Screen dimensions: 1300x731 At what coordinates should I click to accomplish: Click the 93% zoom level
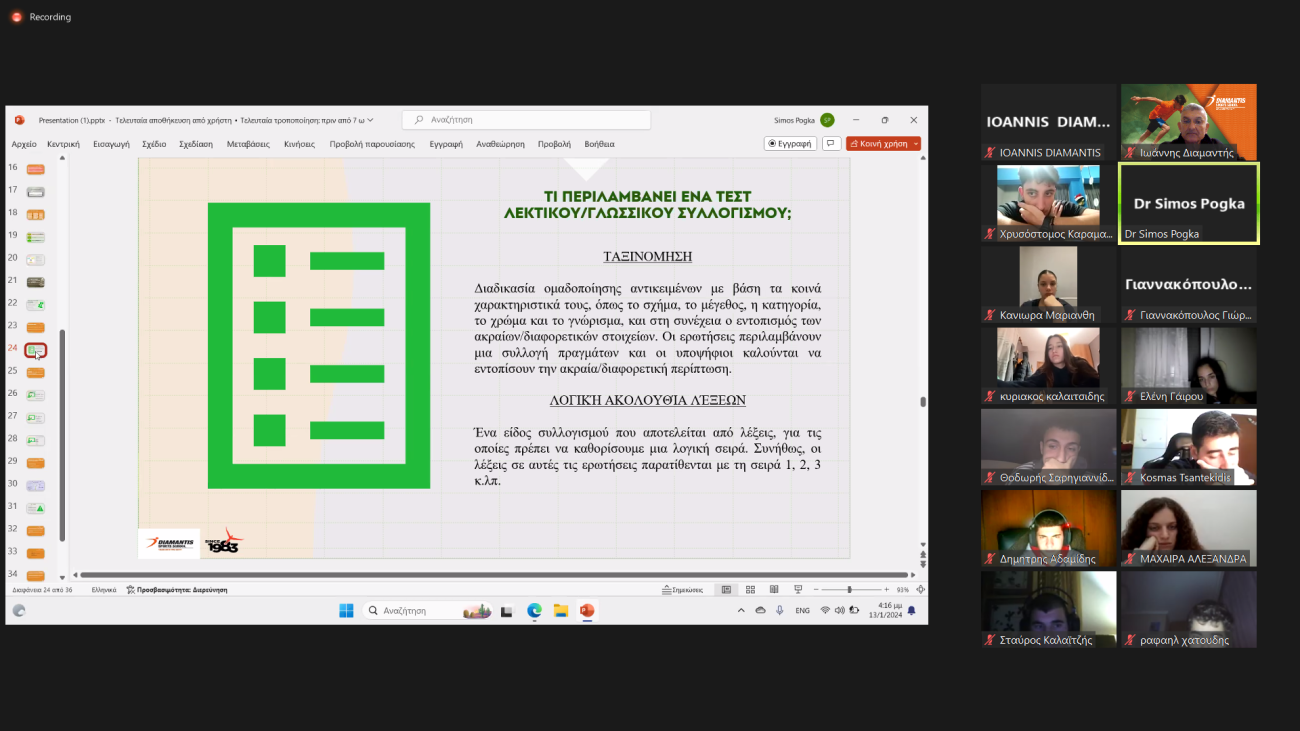click(x=903, y=590)
